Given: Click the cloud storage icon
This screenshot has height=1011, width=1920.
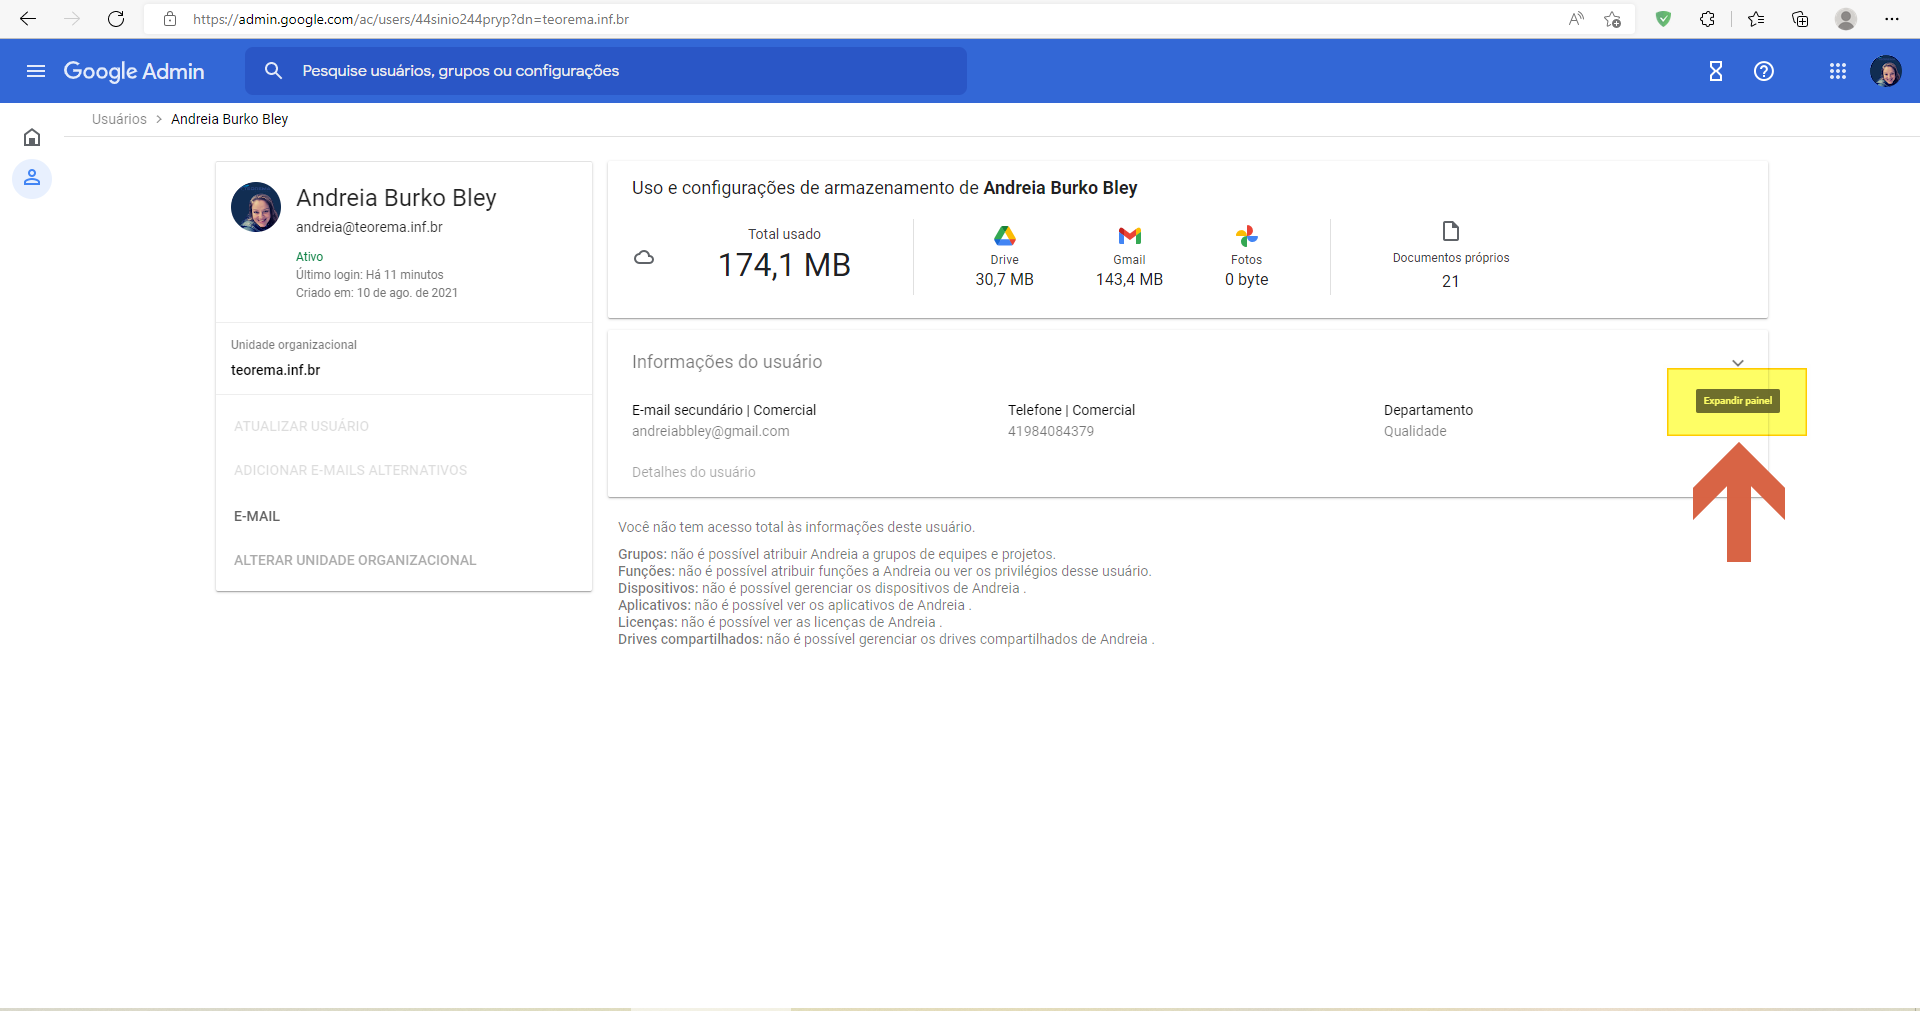Looking at the screenshot, I should pos(644,257).
